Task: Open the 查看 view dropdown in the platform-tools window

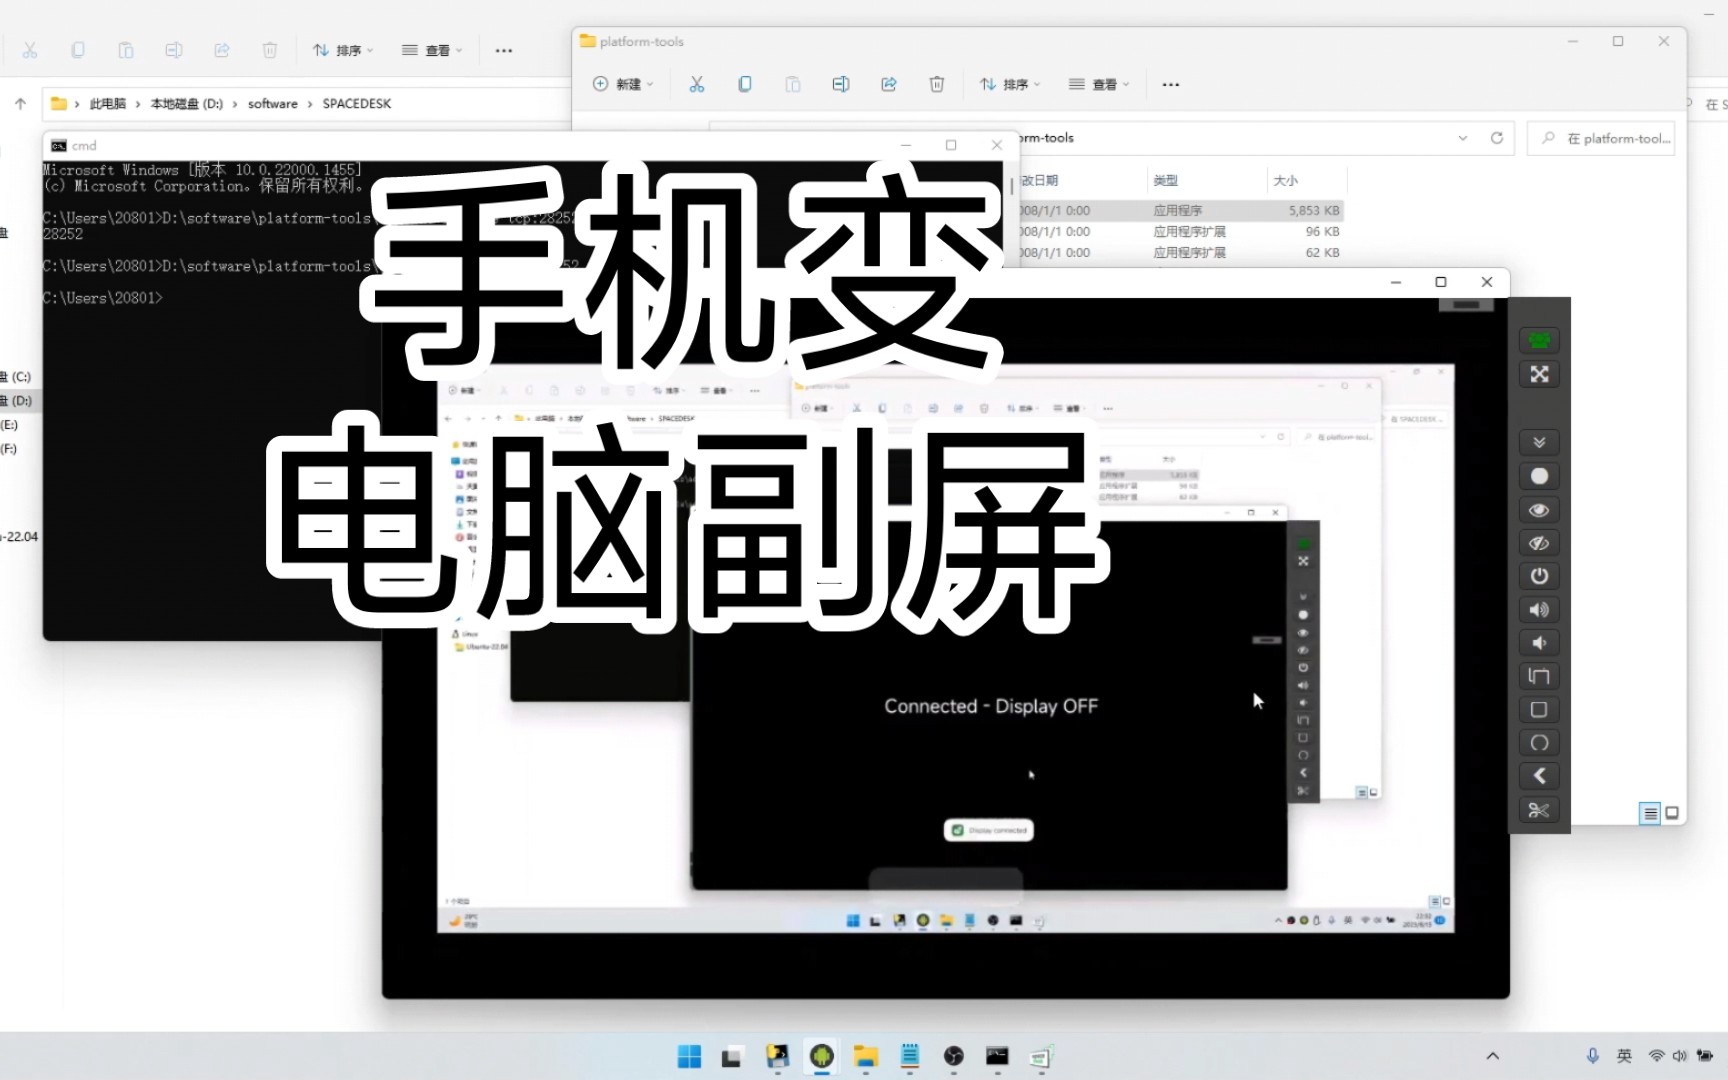Action: (1099, 84)
